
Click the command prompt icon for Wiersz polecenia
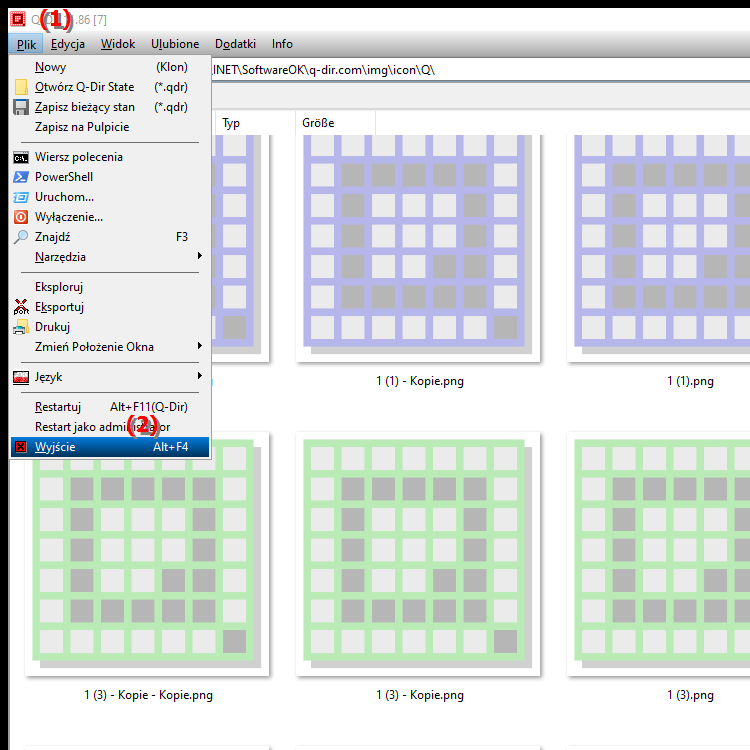[x=21, y=157]
